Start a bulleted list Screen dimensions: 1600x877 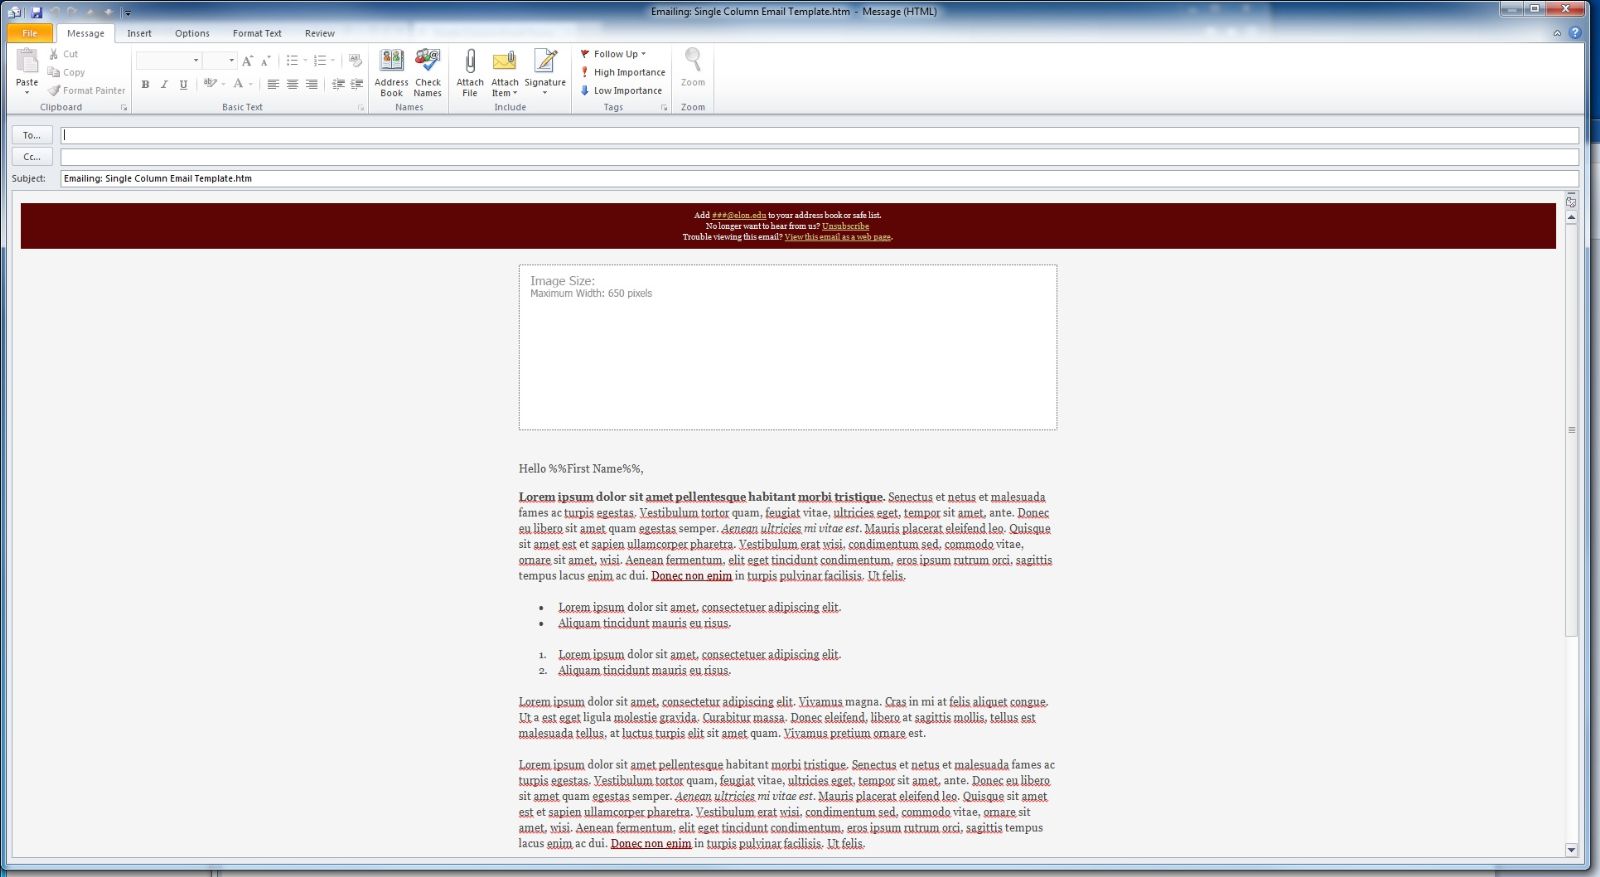[292, 61]
